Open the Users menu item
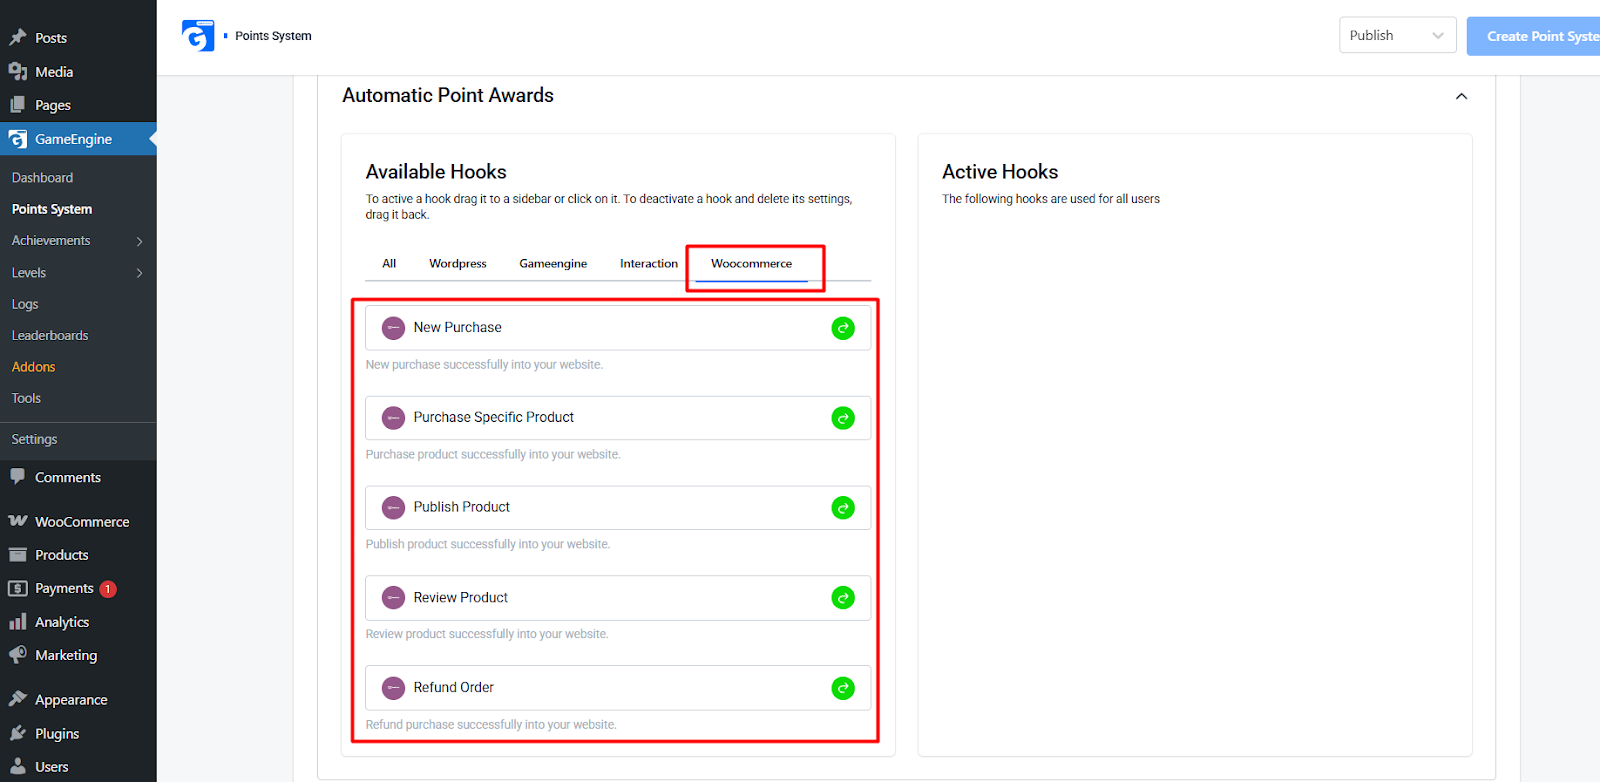The width and height of the screenshot is (1600, 782). point(52,767)
